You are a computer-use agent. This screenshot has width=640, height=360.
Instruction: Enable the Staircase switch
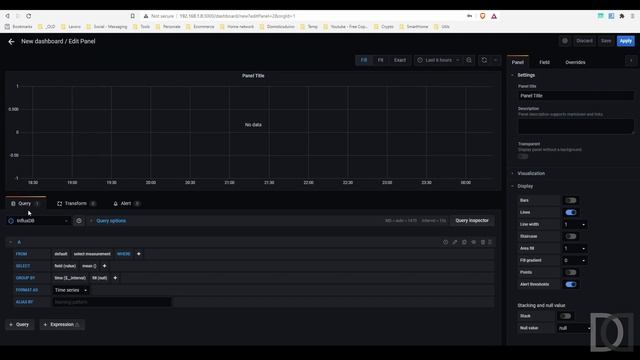click(x=571, y=236)
